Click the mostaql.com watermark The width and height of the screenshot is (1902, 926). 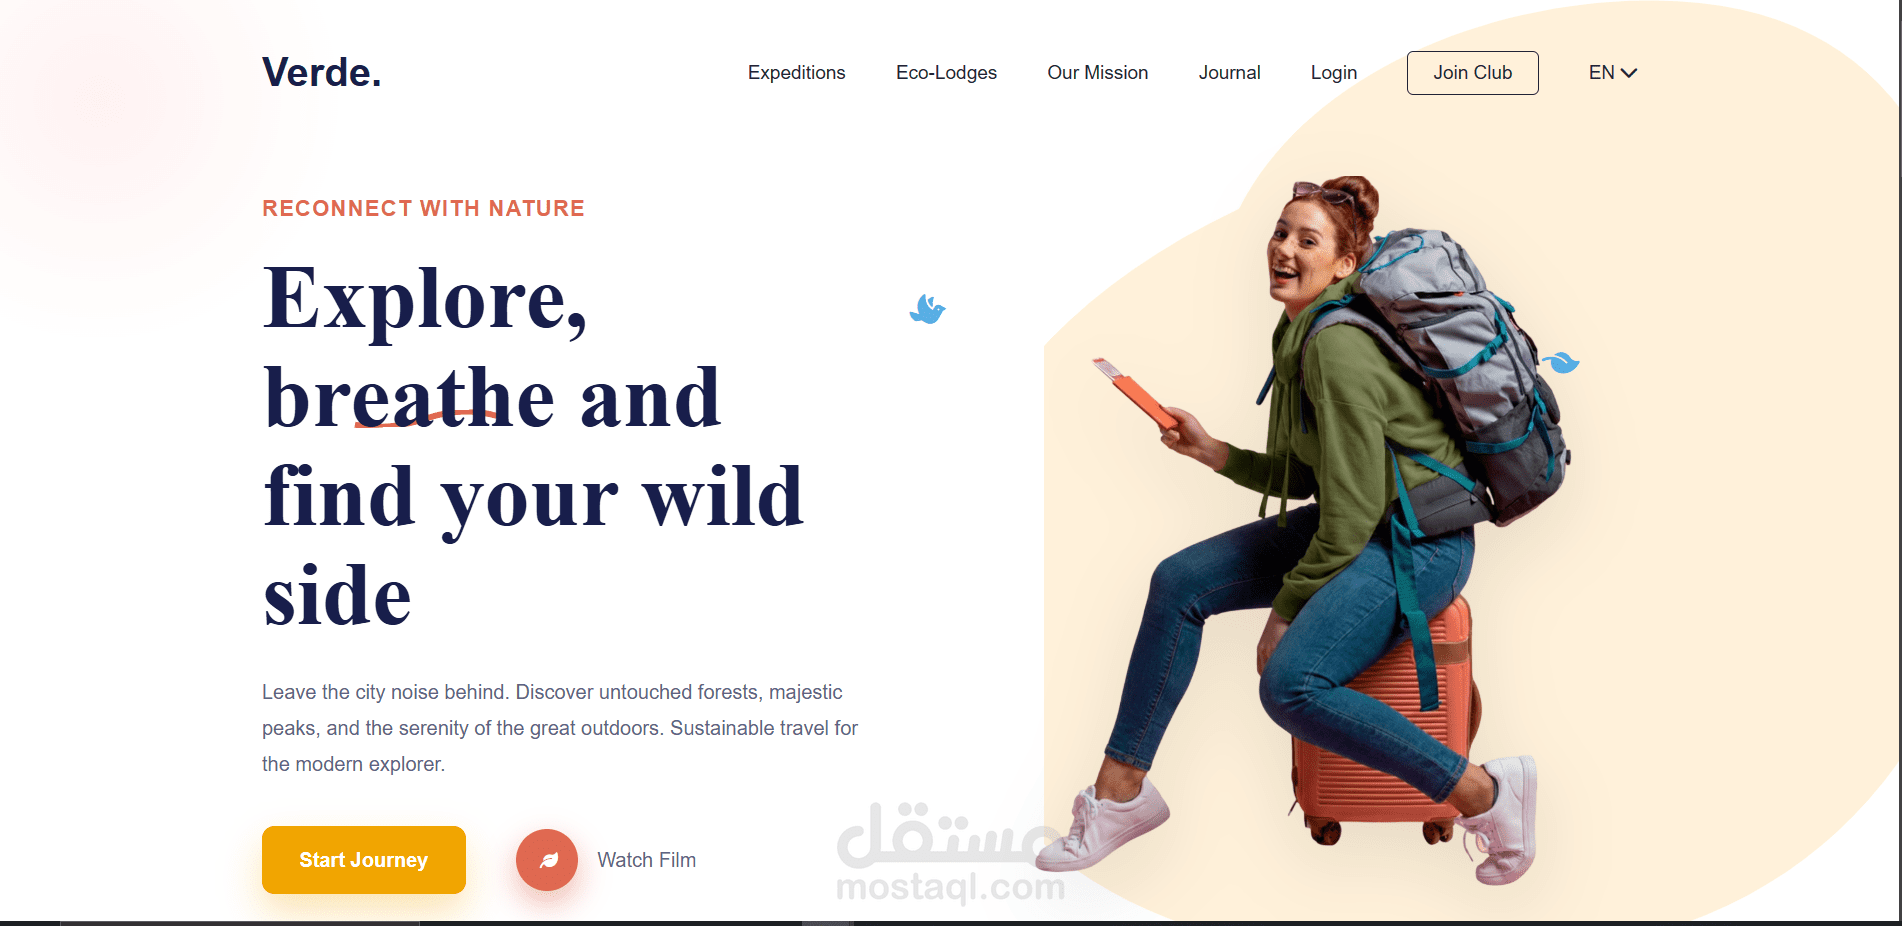(950, 885)
